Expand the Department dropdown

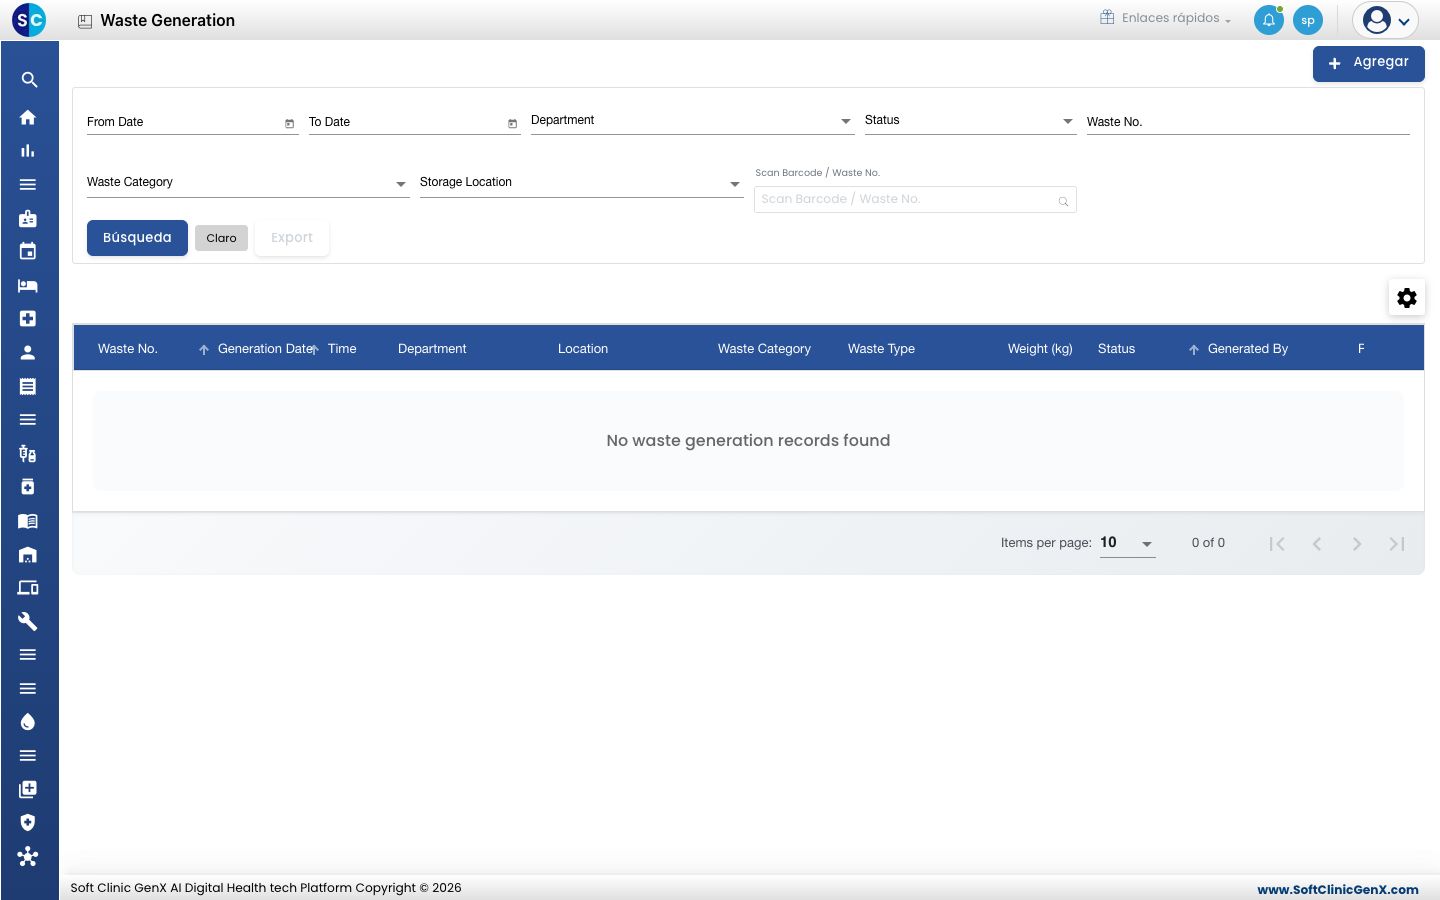pos(692,121)
